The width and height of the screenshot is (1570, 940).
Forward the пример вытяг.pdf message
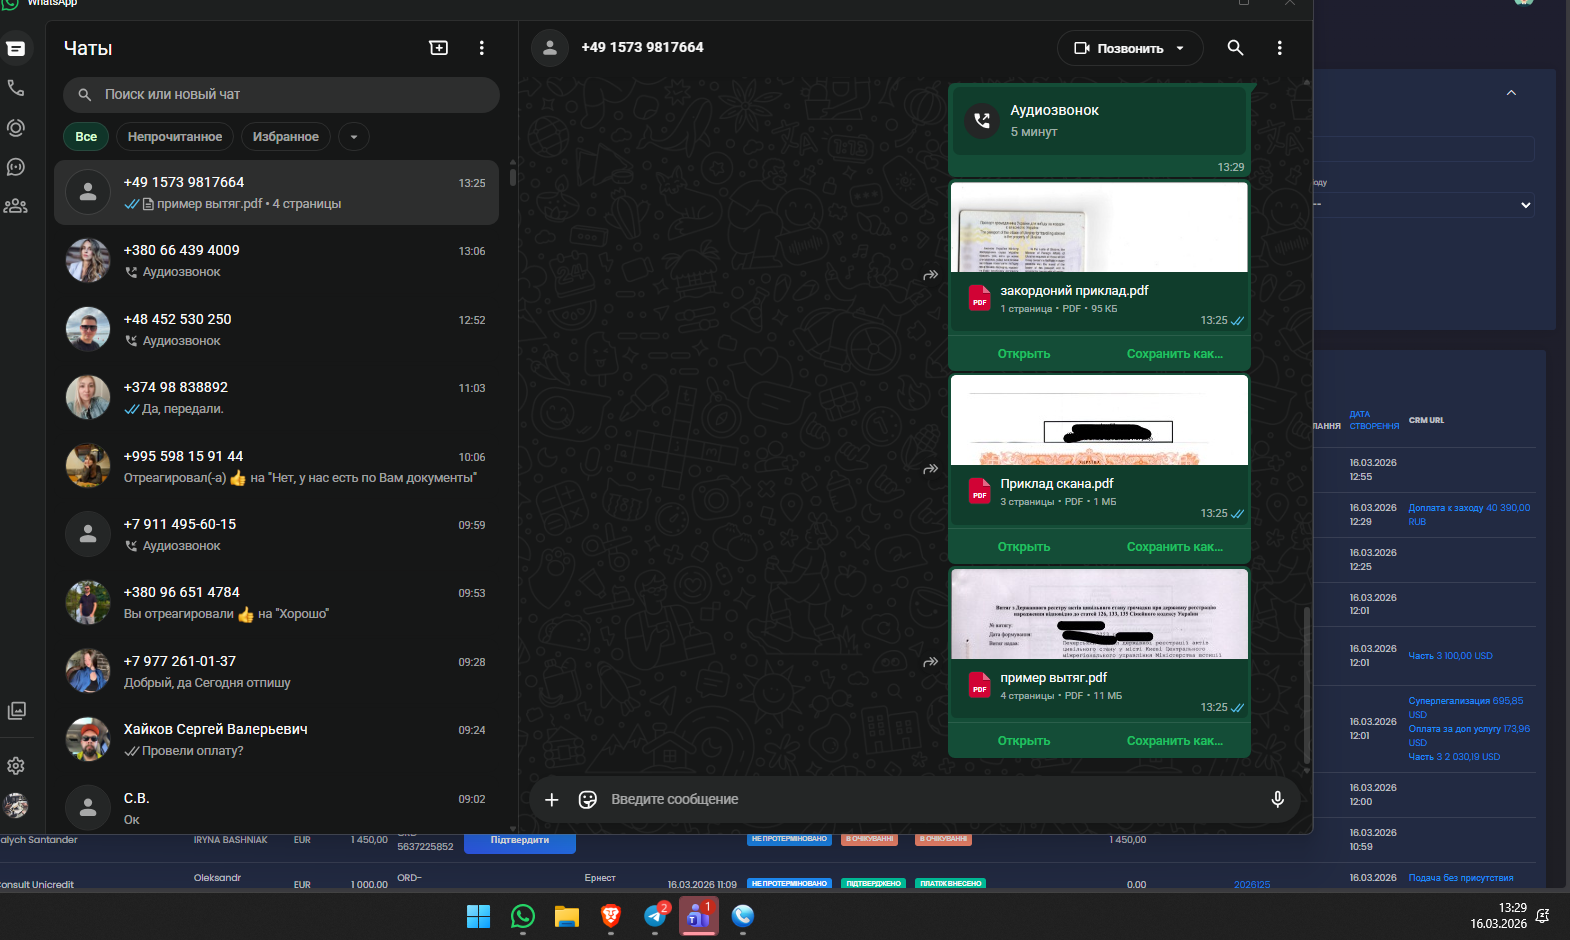pyautogui.click(x=931, y=662)
